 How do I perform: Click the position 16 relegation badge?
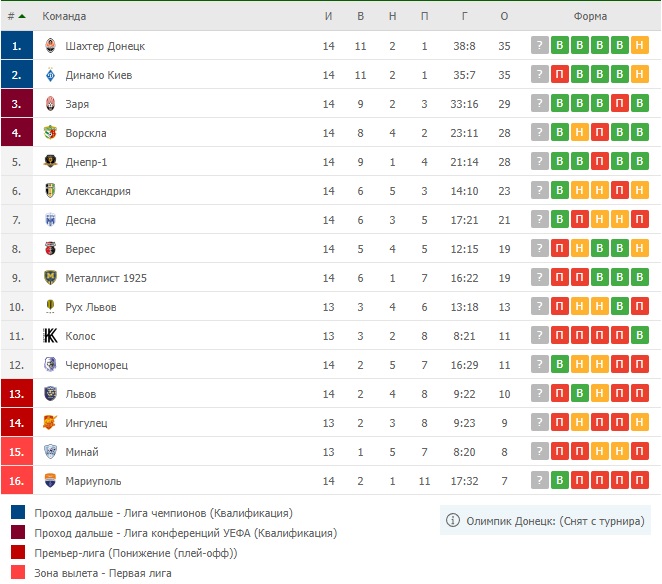16,480
